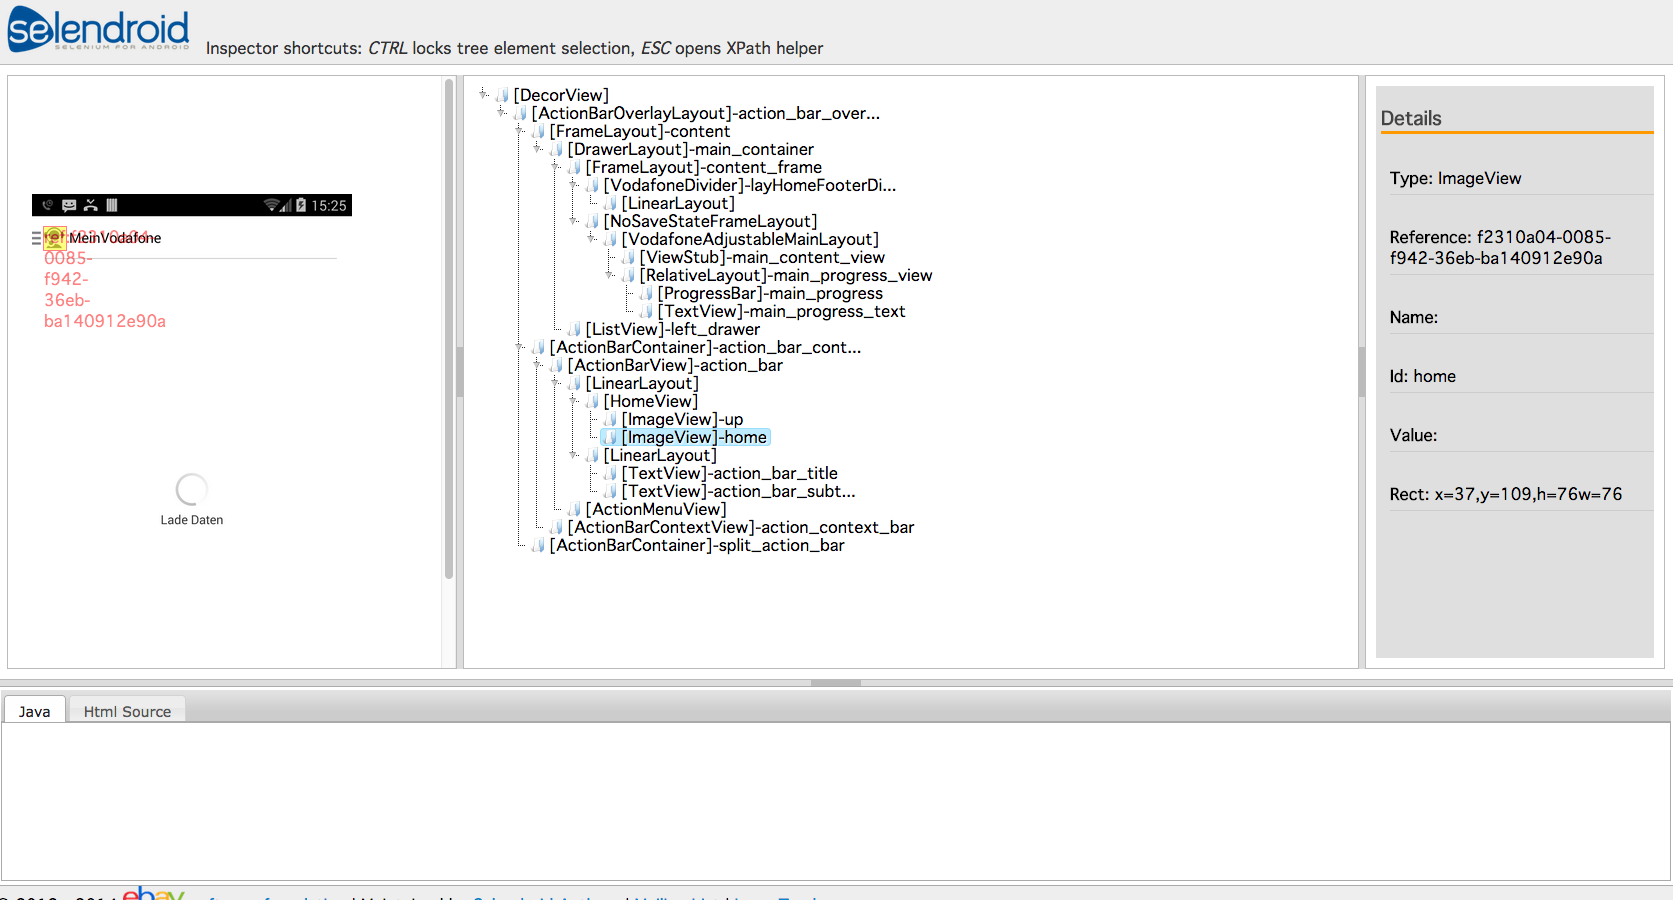
Task: Click the Wi-Fi signal icon in phone status bar
Action: coord(272,205)
